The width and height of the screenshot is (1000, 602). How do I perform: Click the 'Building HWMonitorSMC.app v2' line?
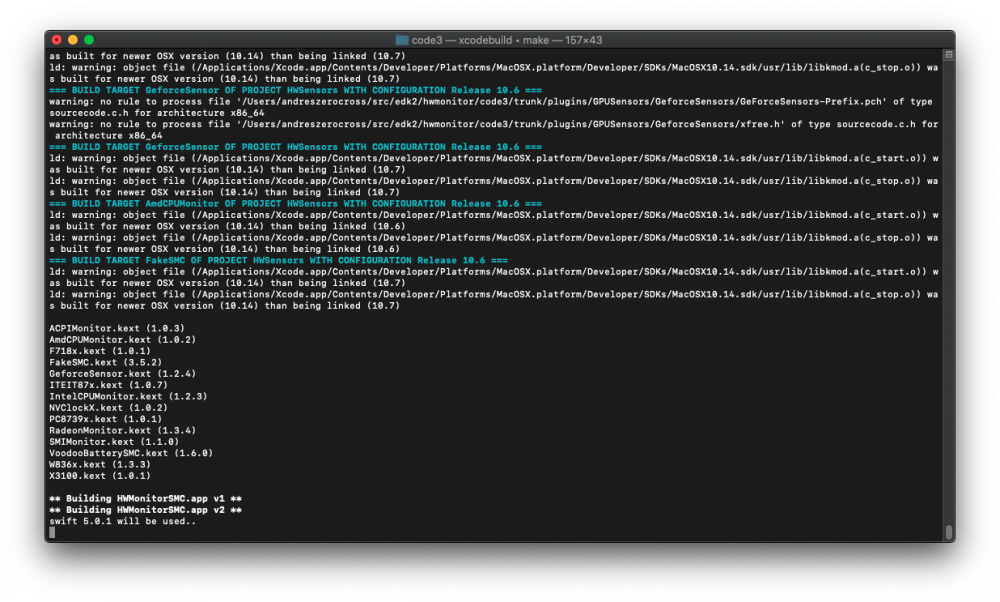point(145,510)
